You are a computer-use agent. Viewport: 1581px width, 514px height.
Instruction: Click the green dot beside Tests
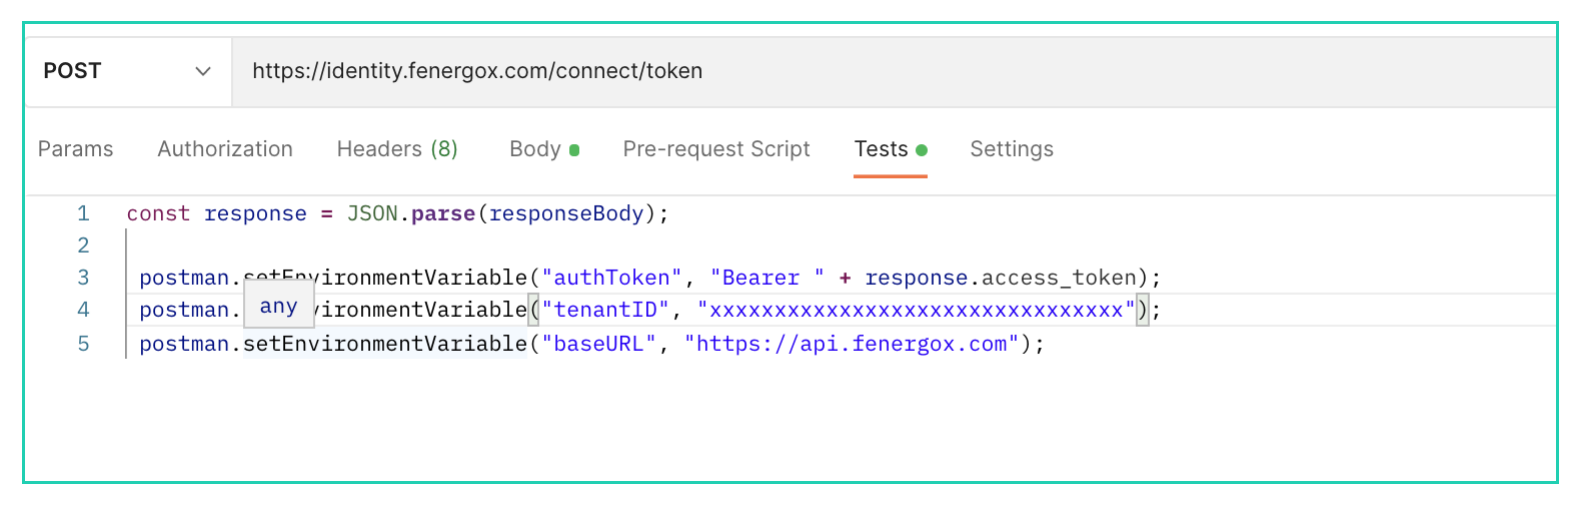[x=922, y=150]
